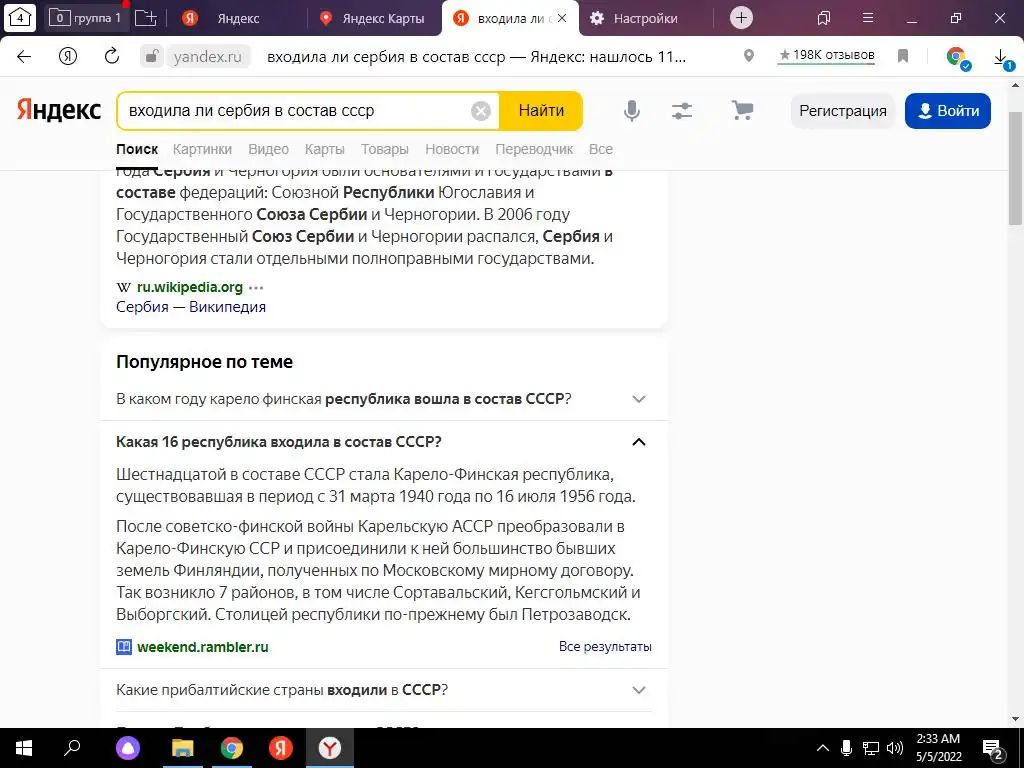Reload the current page

pyautogui.click(x=112, y=56)
